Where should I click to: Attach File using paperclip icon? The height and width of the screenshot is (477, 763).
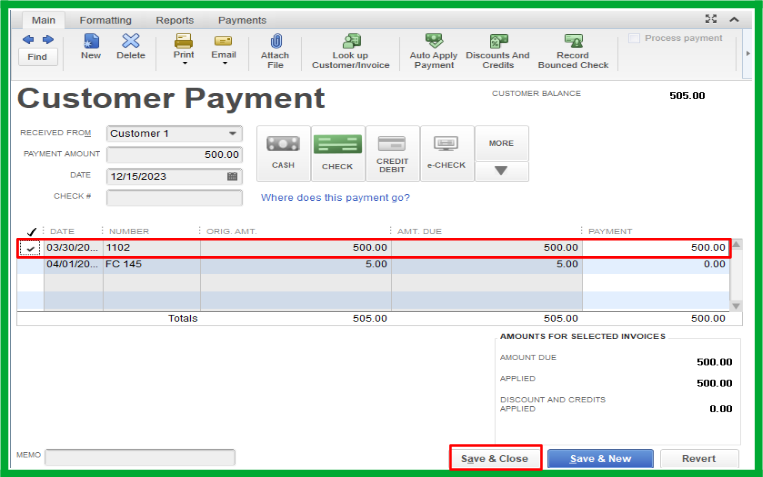(x=275, y=42)
